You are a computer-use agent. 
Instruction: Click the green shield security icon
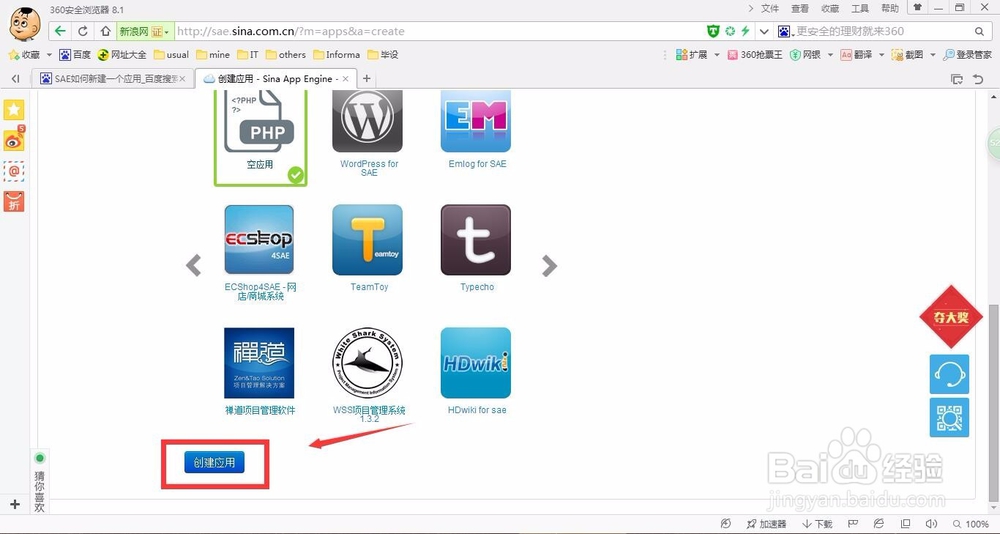714,31
